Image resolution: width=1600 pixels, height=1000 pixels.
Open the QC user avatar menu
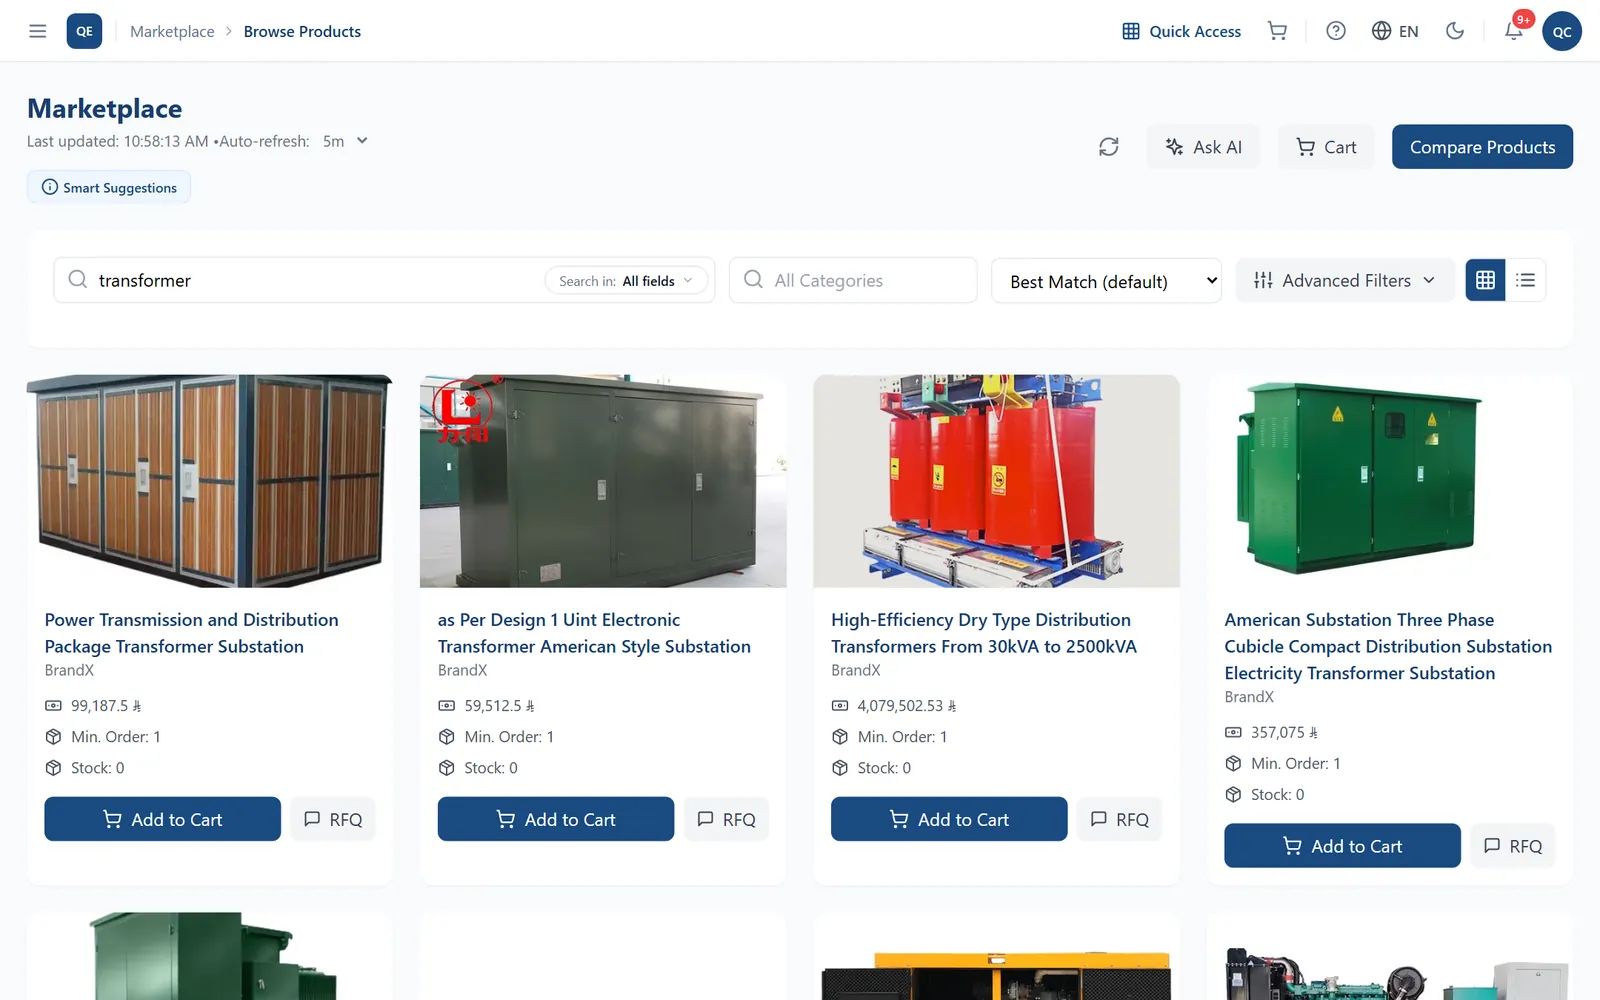[x=1562, y=31]
